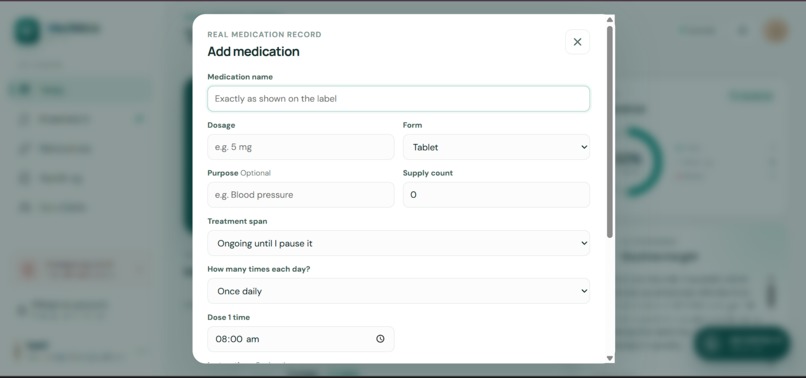Open the Form dropdown showing Tablet

496,147
